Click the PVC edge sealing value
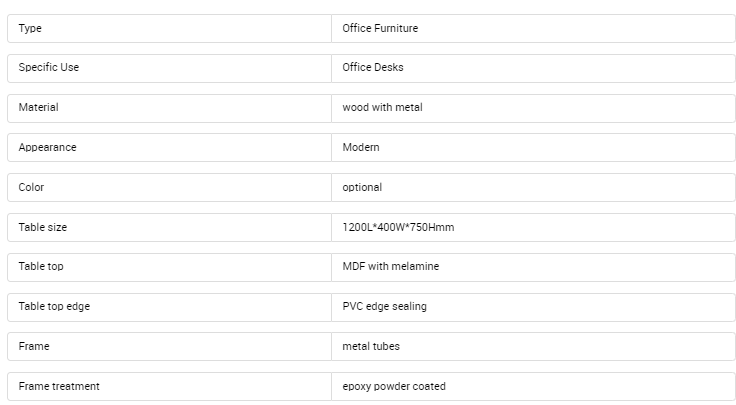Screen dimensions: 736x405 coord(384,306)
